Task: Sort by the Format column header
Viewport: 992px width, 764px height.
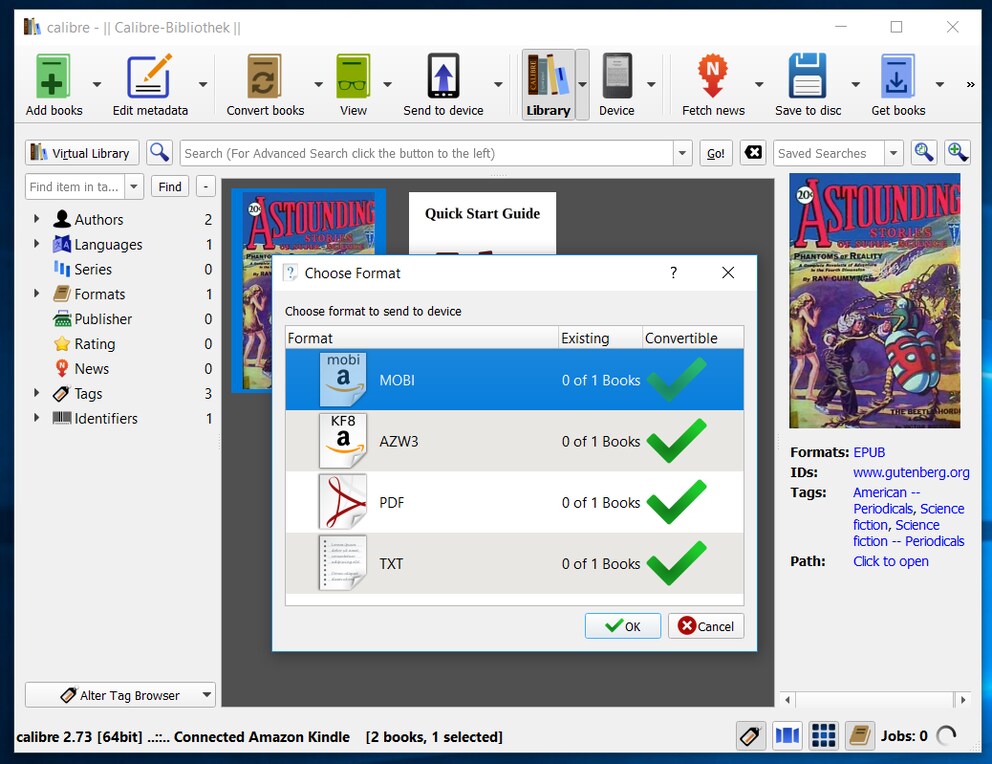Action: pos(422,338)
